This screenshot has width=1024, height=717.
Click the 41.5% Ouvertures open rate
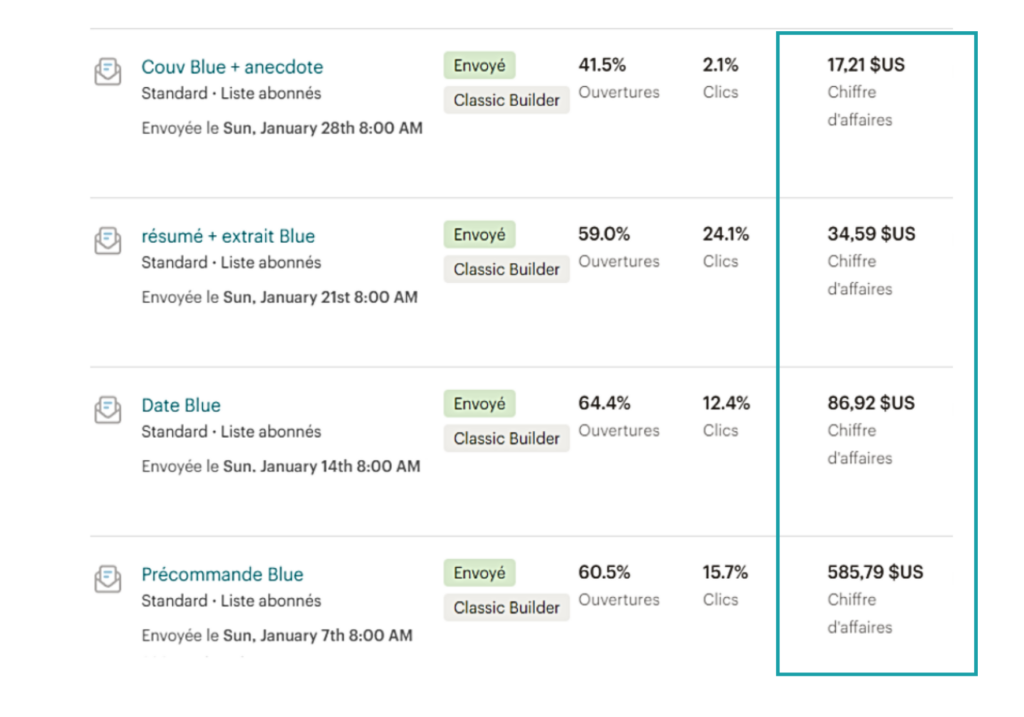pyautogui.click(x=602, y=65)
